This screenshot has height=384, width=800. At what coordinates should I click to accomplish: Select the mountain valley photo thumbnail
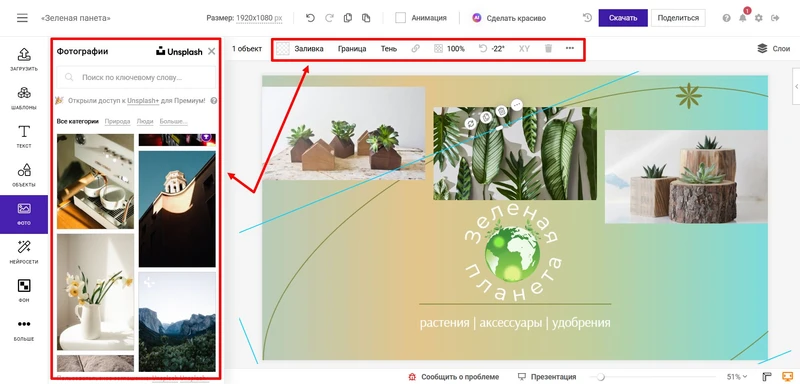(177, 322)
